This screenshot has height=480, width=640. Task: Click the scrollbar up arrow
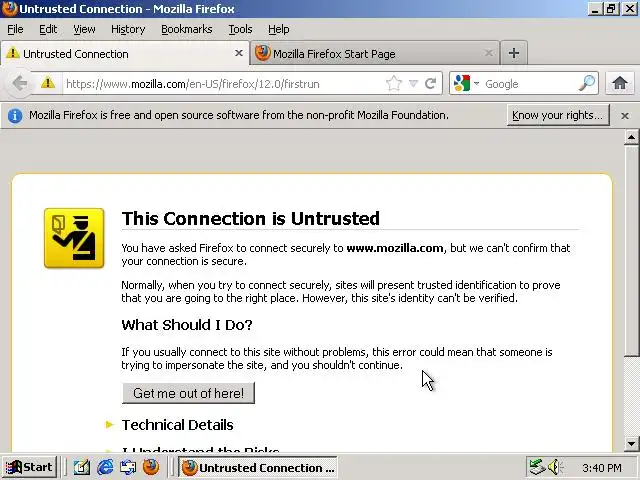(631, 137)
